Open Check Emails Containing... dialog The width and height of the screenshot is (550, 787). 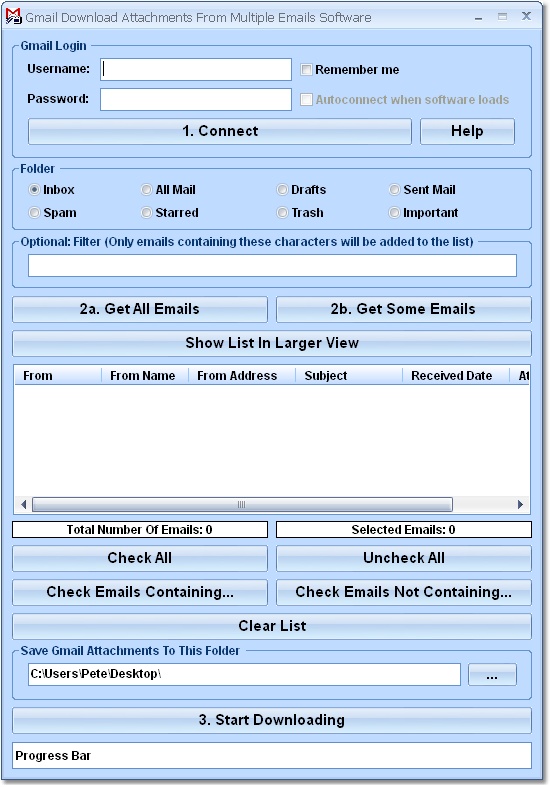(140, 592)
